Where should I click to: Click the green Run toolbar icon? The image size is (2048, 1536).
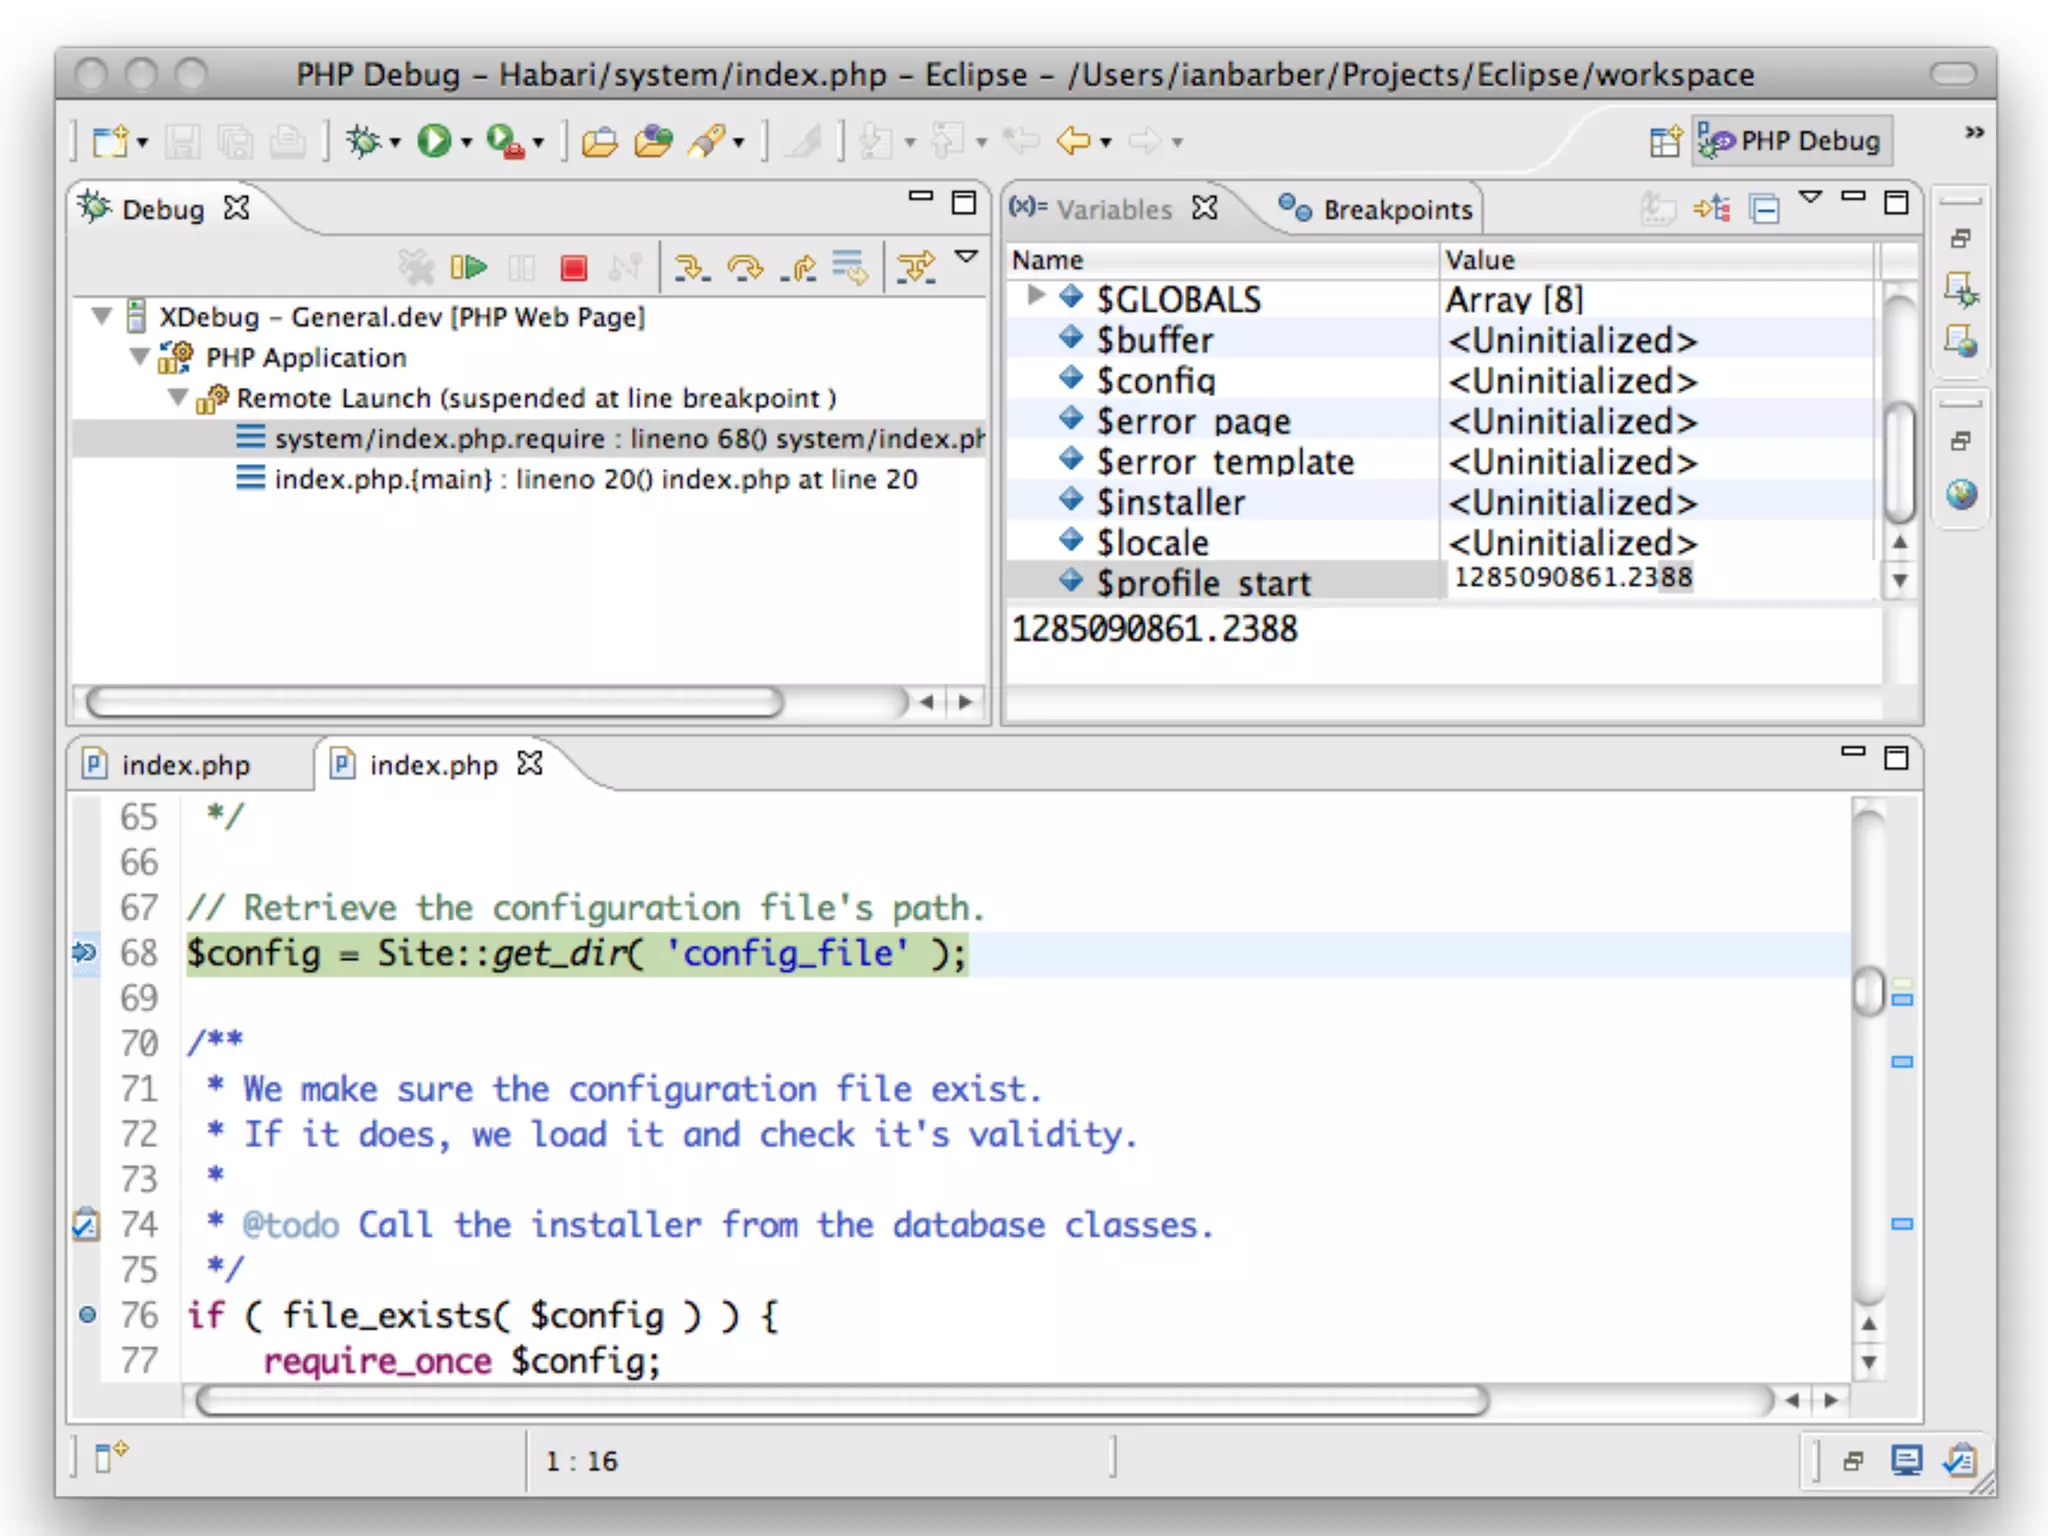point(434,141)
